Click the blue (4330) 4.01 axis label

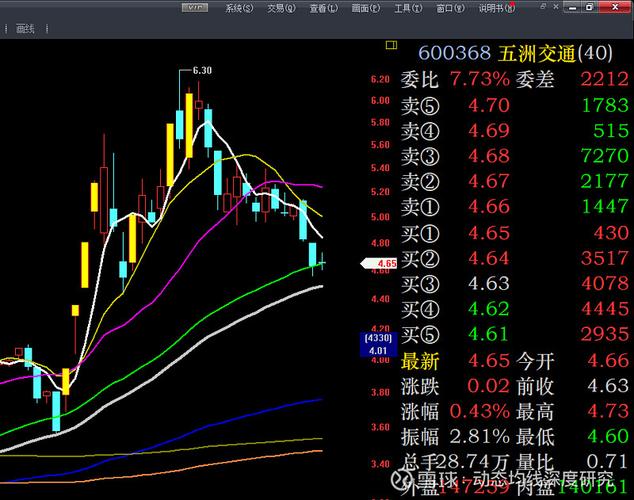pos(378,344)
